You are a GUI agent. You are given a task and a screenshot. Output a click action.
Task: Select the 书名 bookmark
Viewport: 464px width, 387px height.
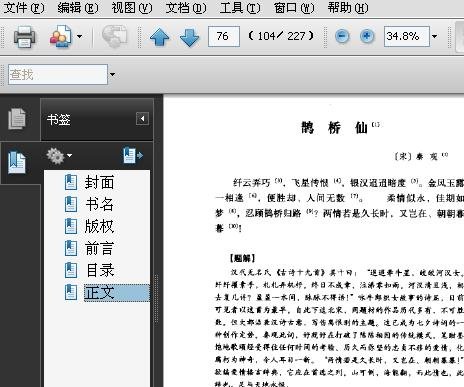[99, 204]
